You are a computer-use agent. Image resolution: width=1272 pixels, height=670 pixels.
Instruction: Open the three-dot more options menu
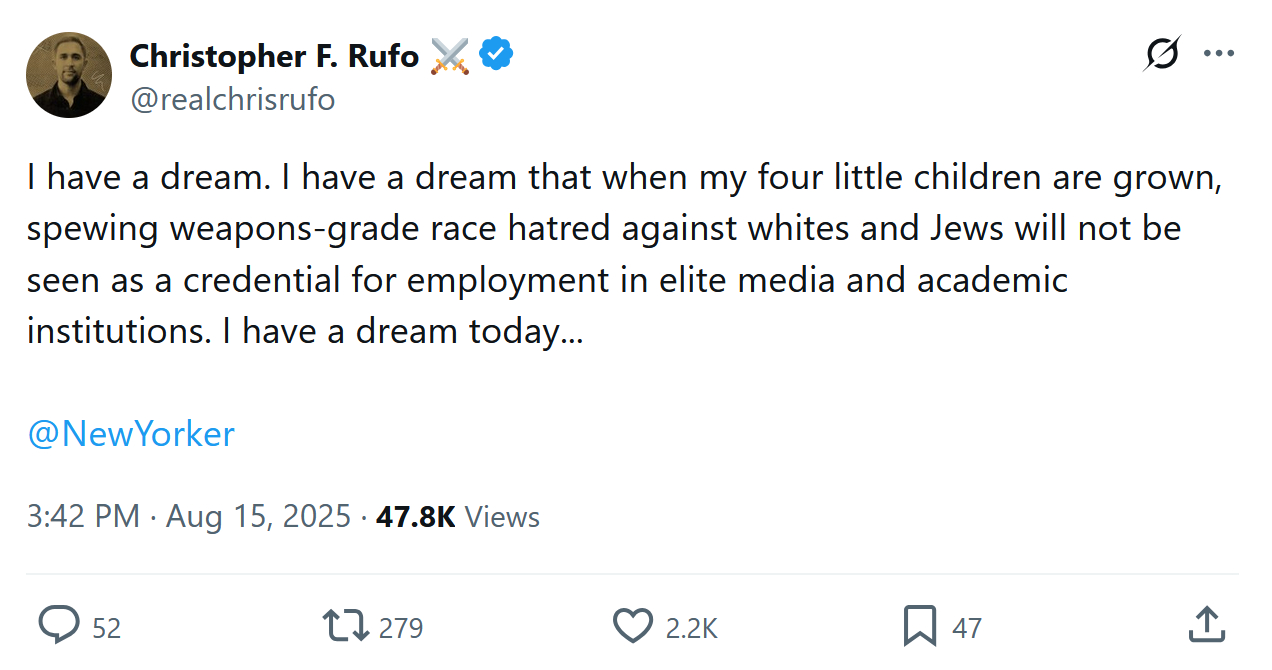pyautogui.click(x=1219, y=54)
